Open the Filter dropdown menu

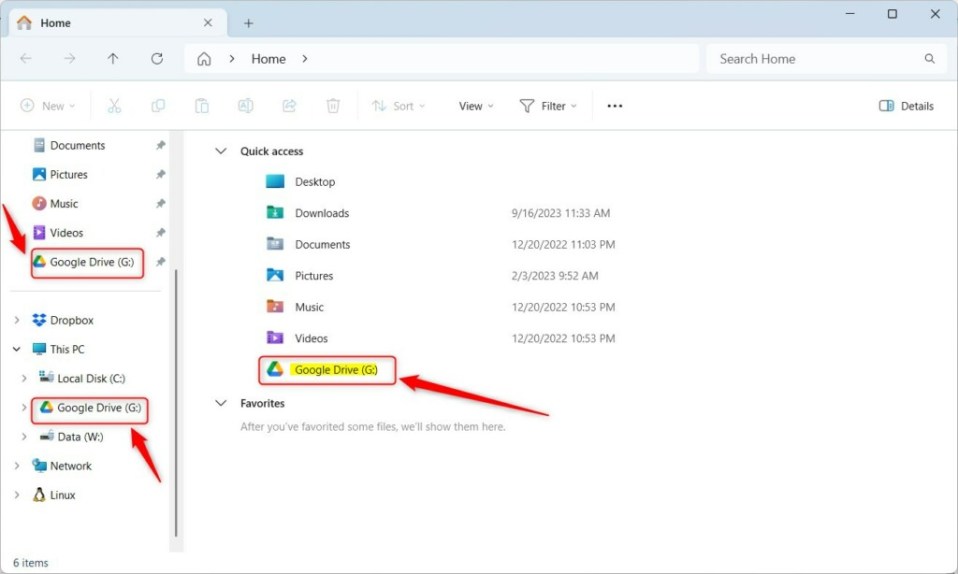(x=548, y=106)
